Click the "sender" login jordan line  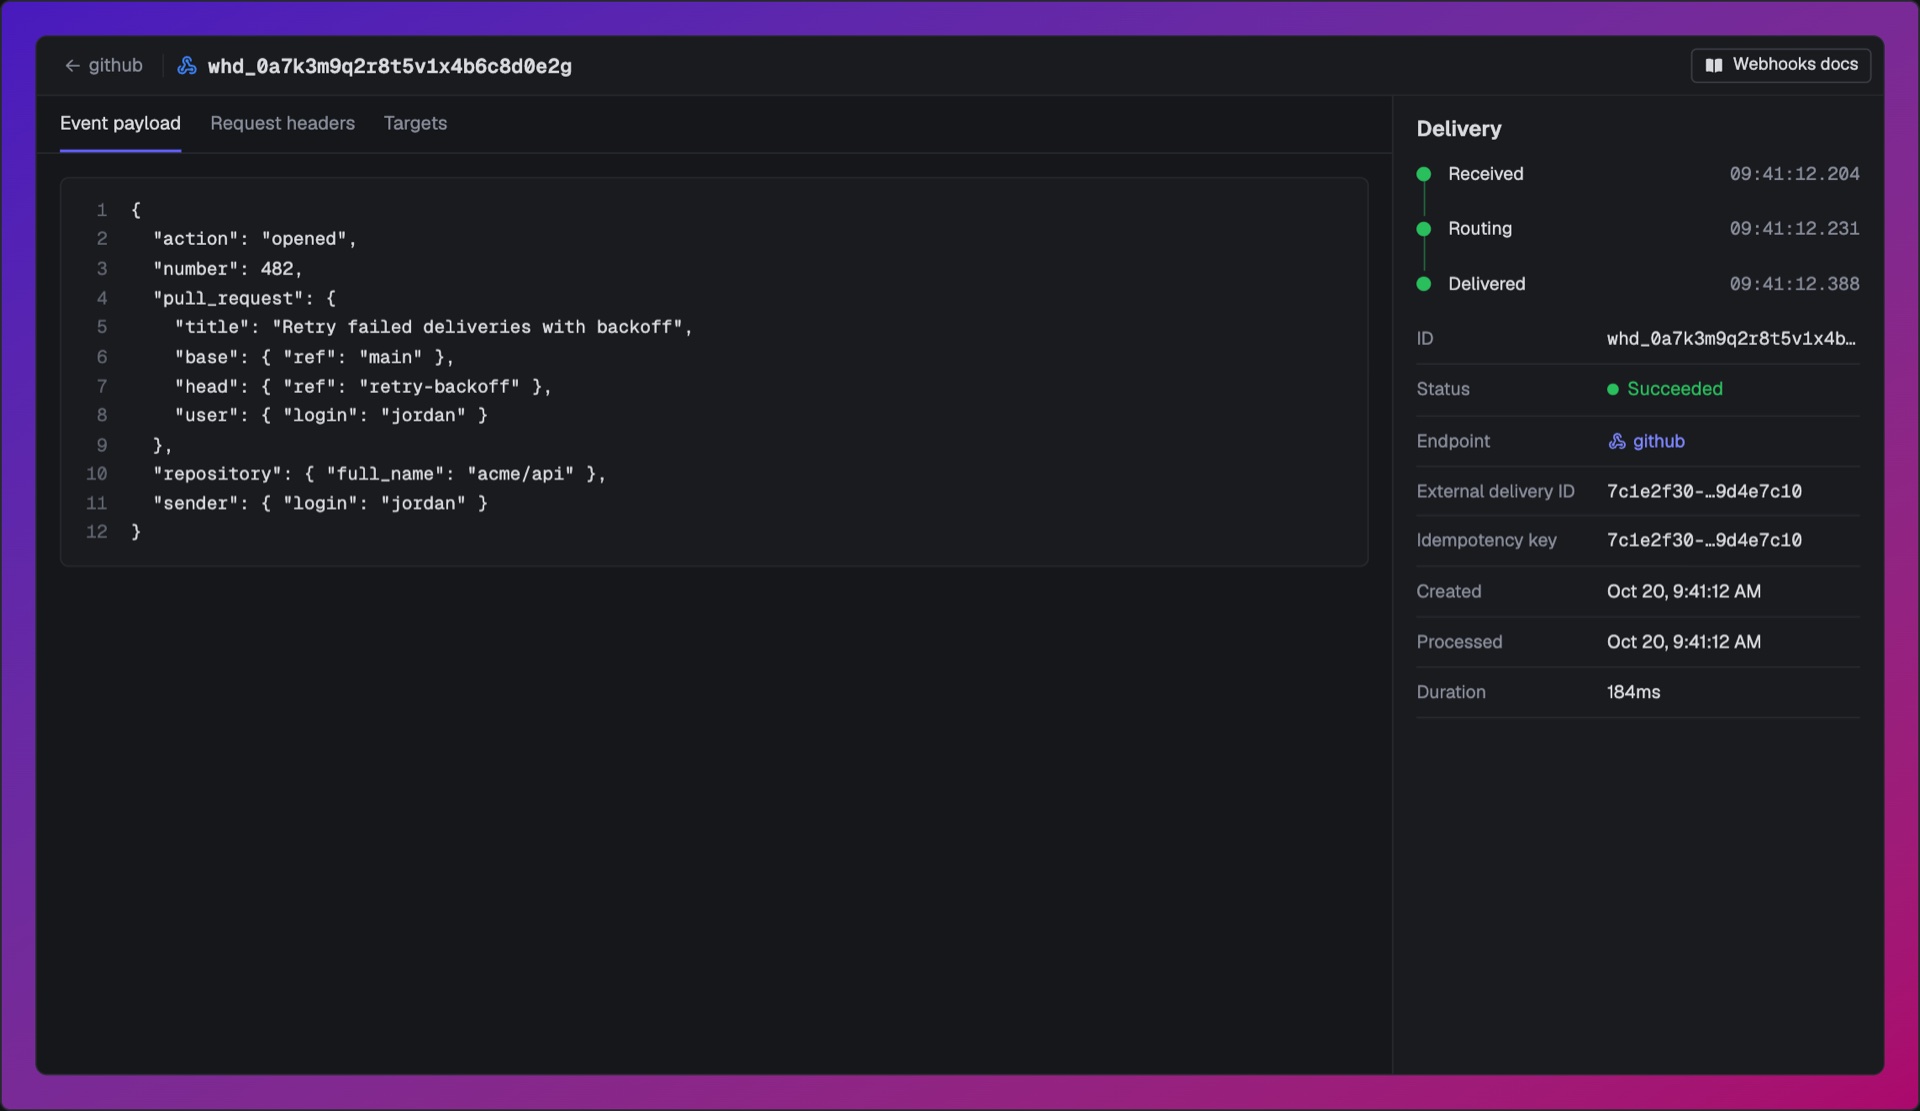coord(320,503)
